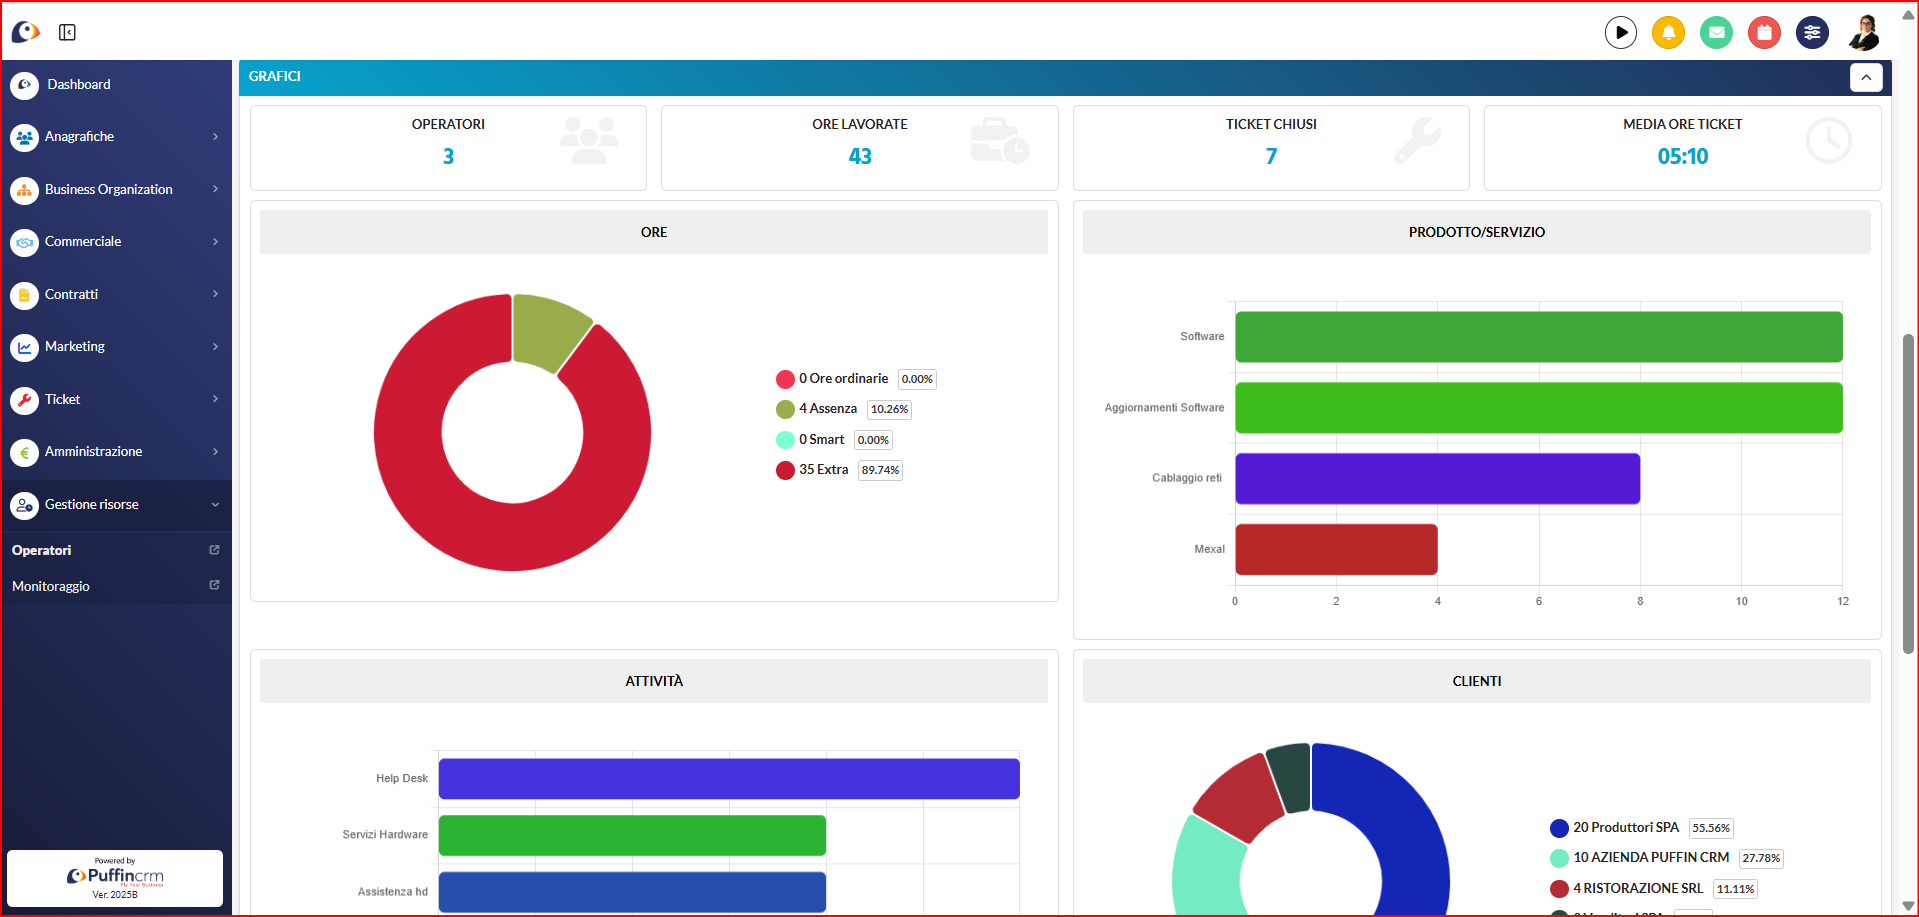The width and height of the screenshot is (1919, 917).
Task: Click the Contratti document icon
Action: [x=24, y=295]
